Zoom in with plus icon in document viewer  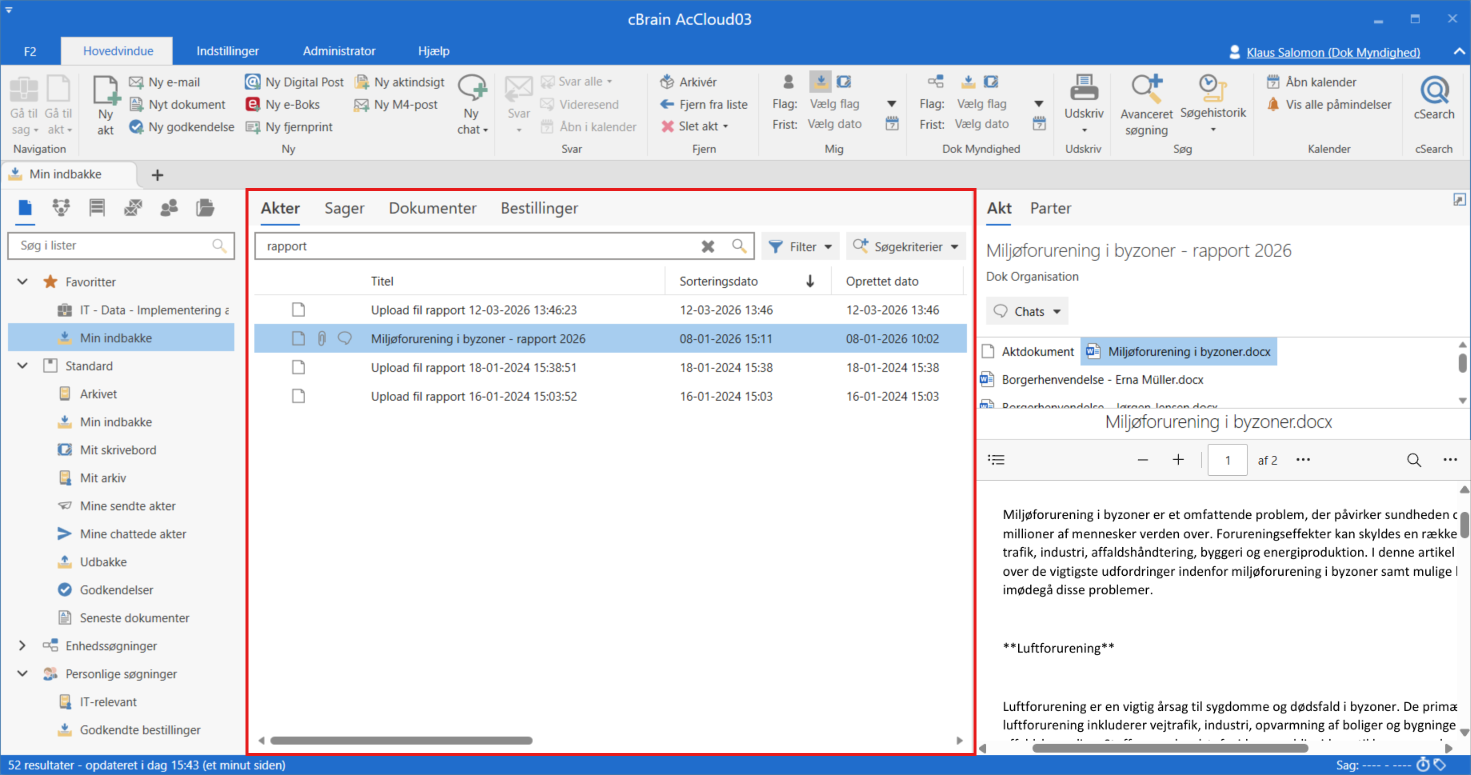click(1178, 460)
